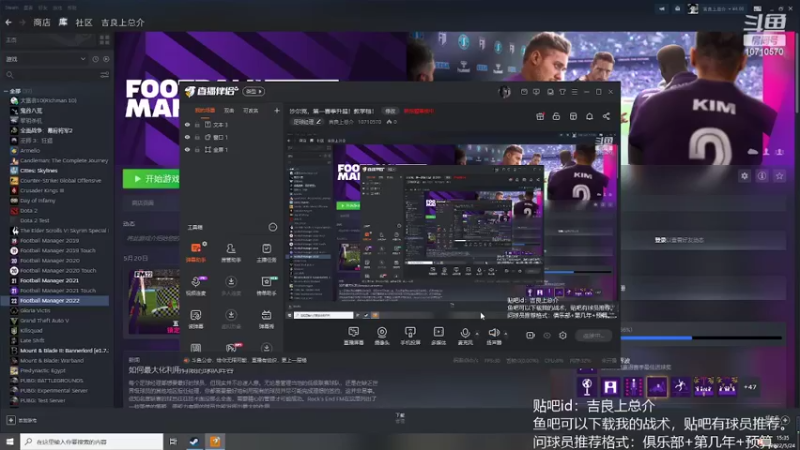Open the gift box icon in streaming header
The width and height of the screenshot is (800, 450).
pos(540,116)
